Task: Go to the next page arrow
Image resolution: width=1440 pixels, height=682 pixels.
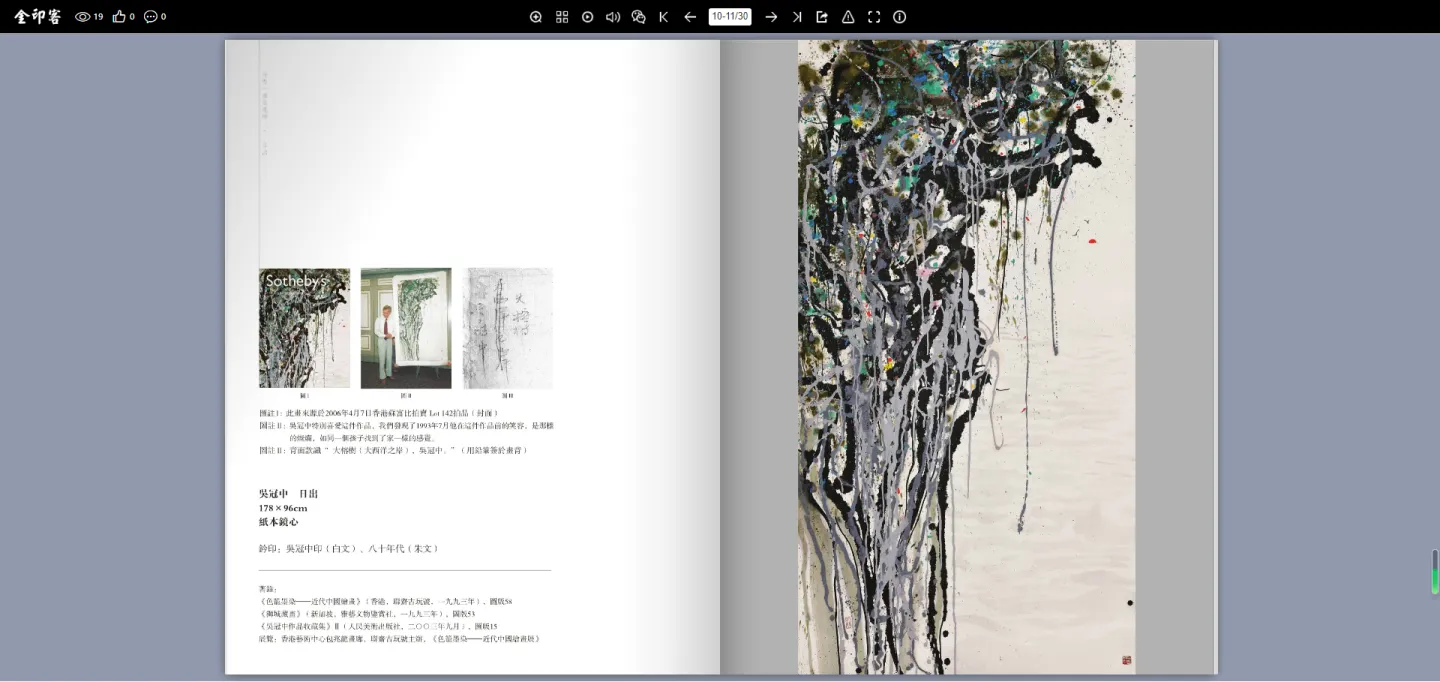Action: click(x=771, y=17)
